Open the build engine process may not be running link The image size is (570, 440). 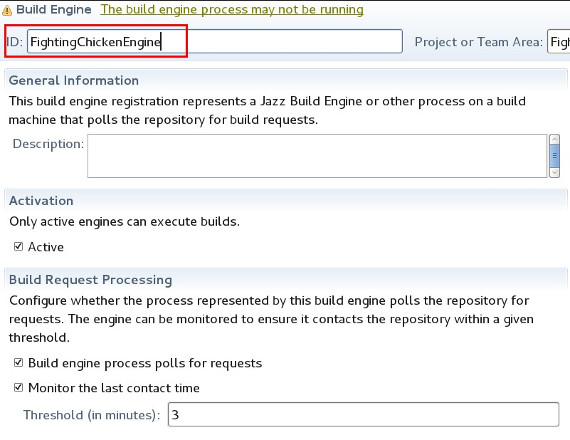(x=232, y=10)
